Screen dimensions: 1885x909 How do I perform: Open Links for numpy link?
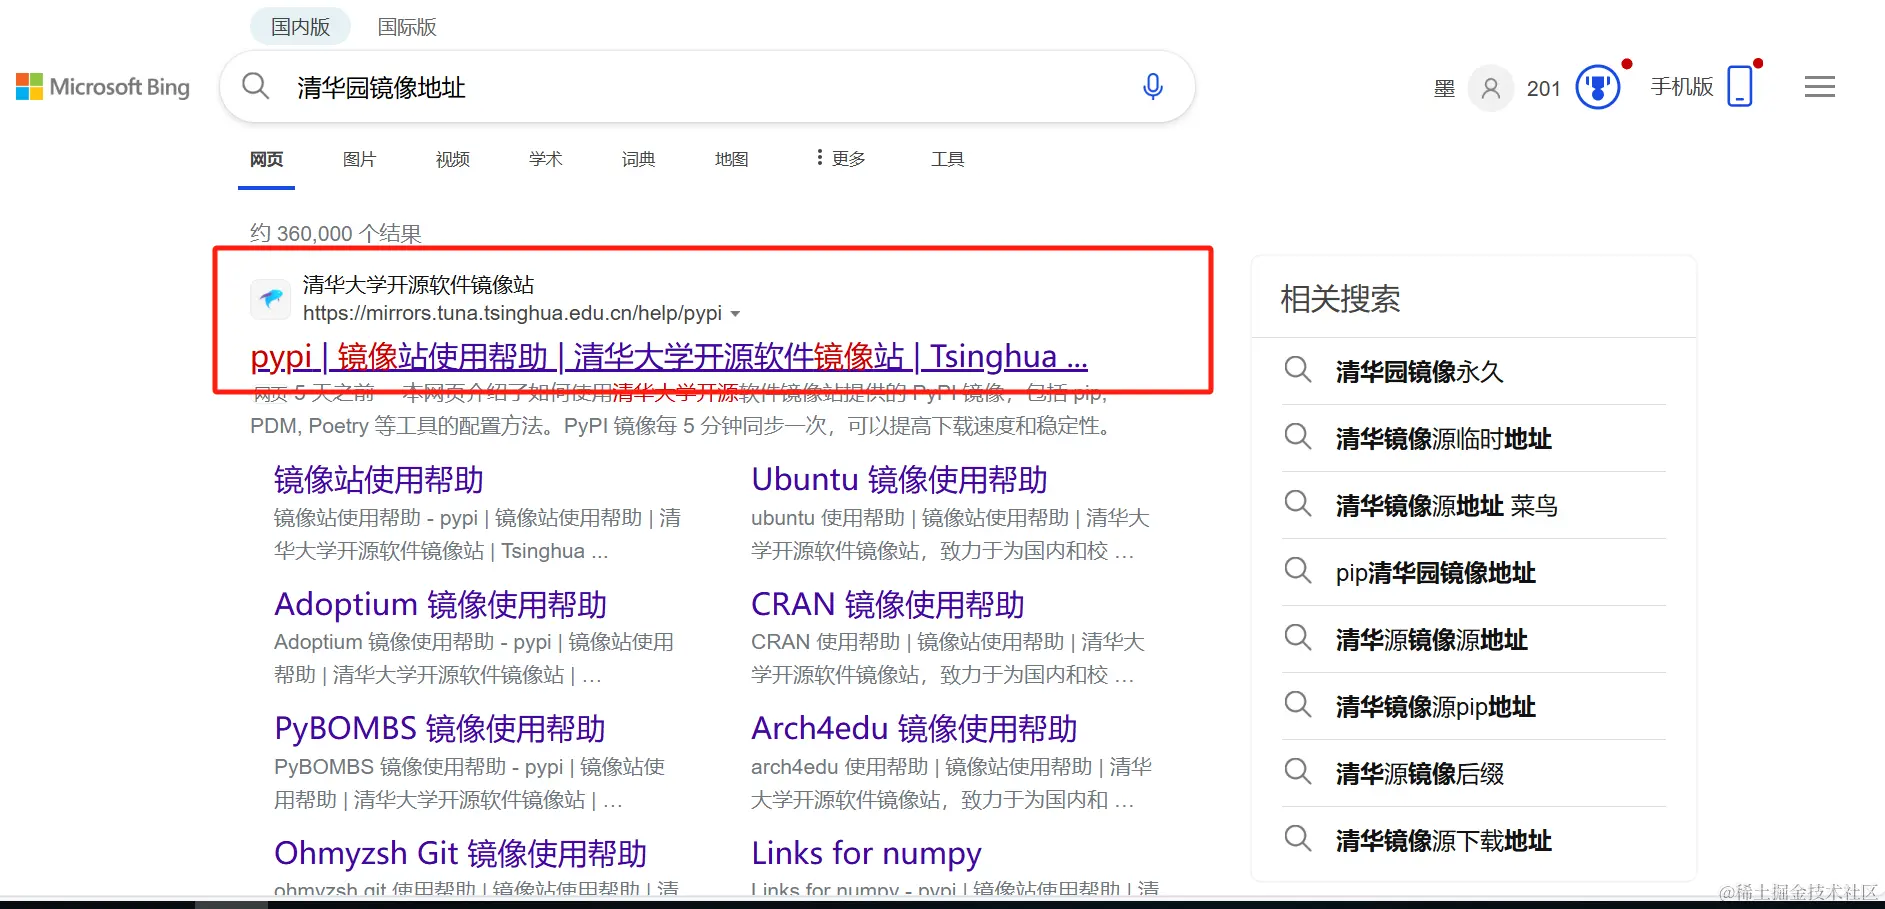pos(866,854)
